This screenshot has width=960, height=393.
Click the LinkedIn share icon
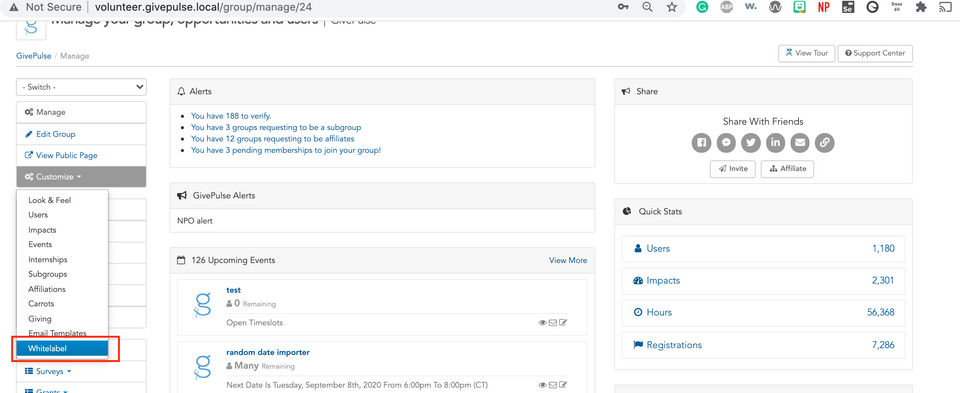click(775, 143)
